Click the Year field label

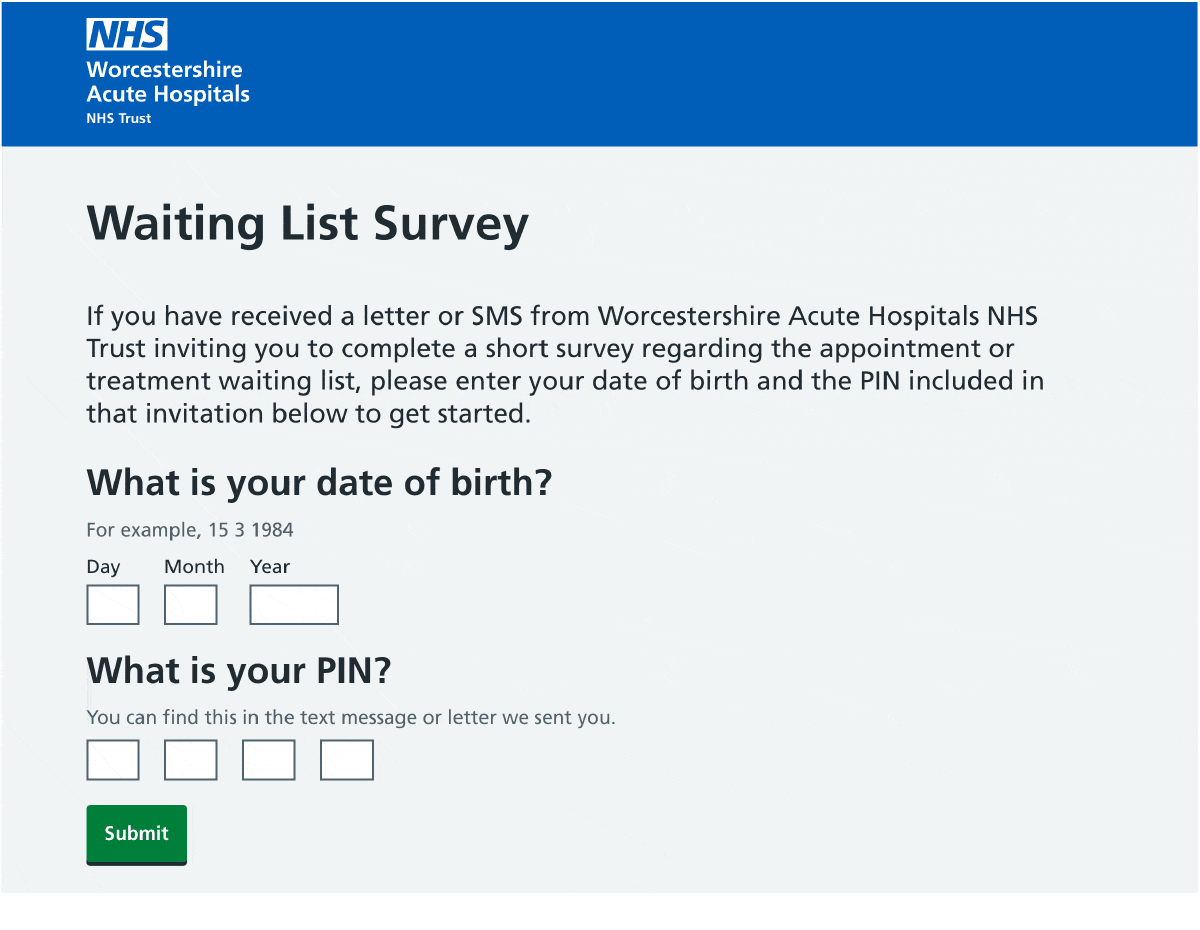(269, 567)
